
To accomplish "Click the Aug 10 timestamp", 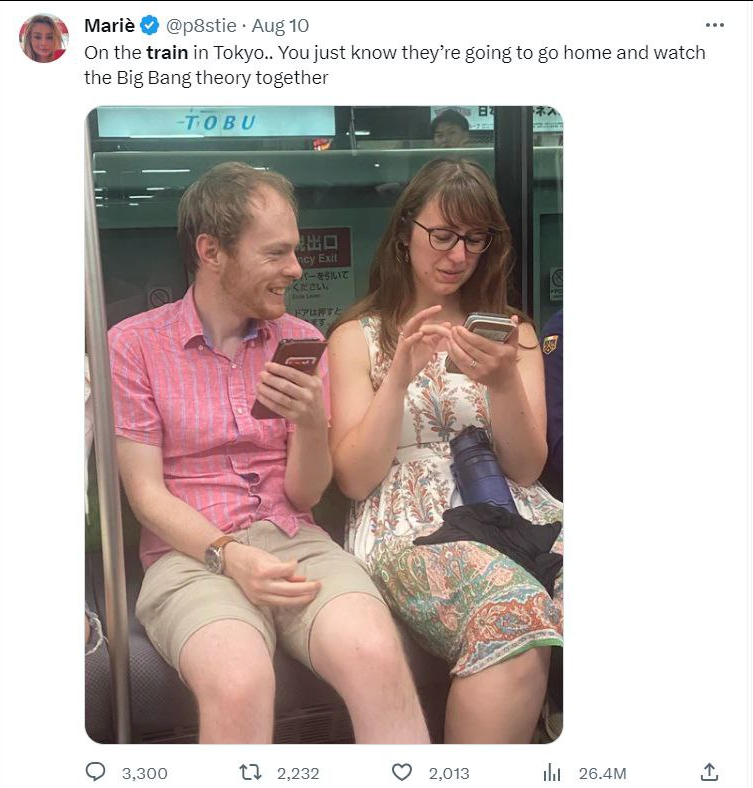I will [x=280, y=26].
